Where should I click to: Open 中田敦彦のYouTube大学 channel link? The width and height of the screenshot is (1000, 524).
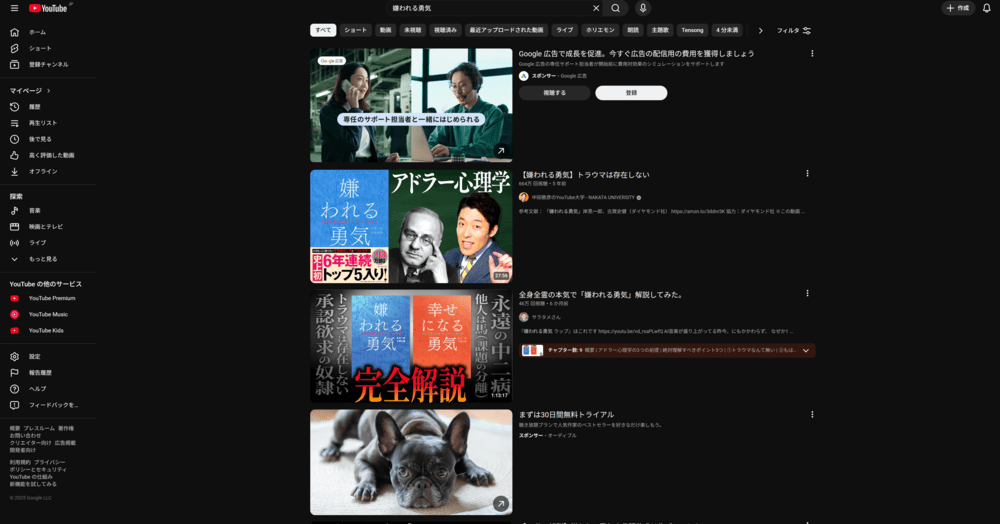[x=584, y=198]
